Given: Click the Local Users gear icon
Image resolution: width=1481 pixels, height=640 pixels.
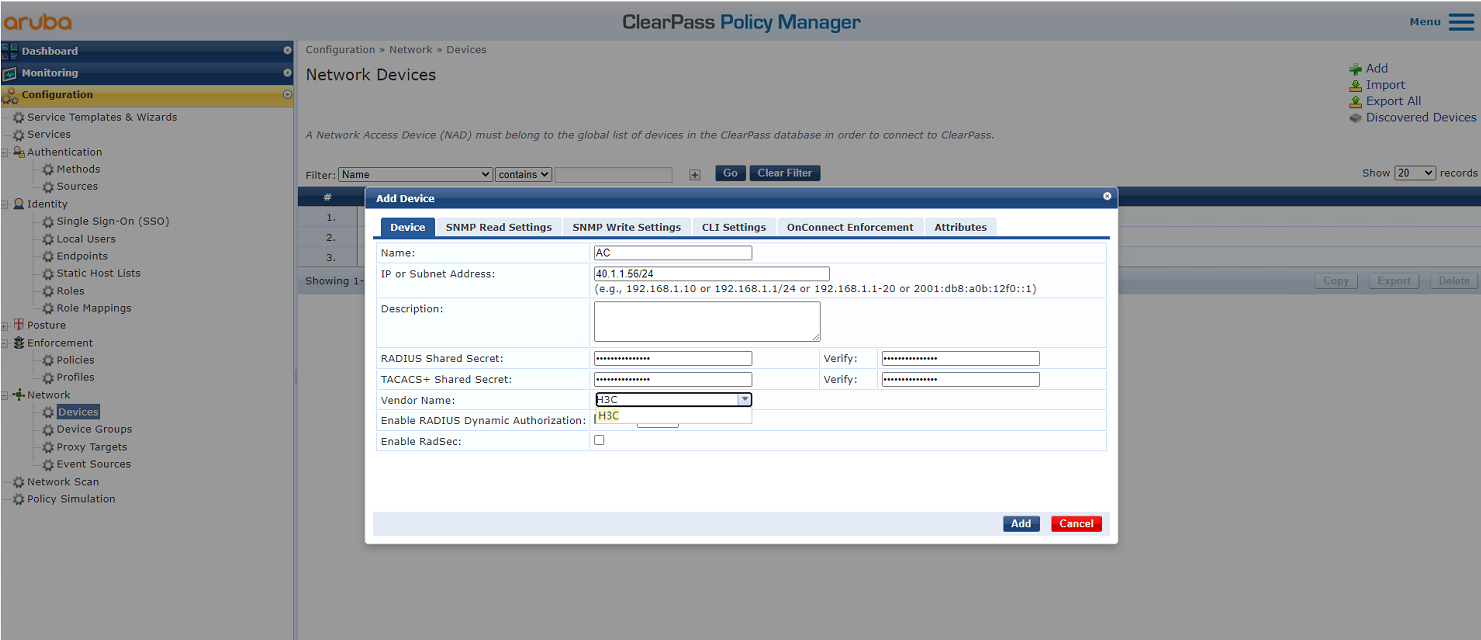Looking at the screenshot, I should pyautogui.click(x=48, y=239).
